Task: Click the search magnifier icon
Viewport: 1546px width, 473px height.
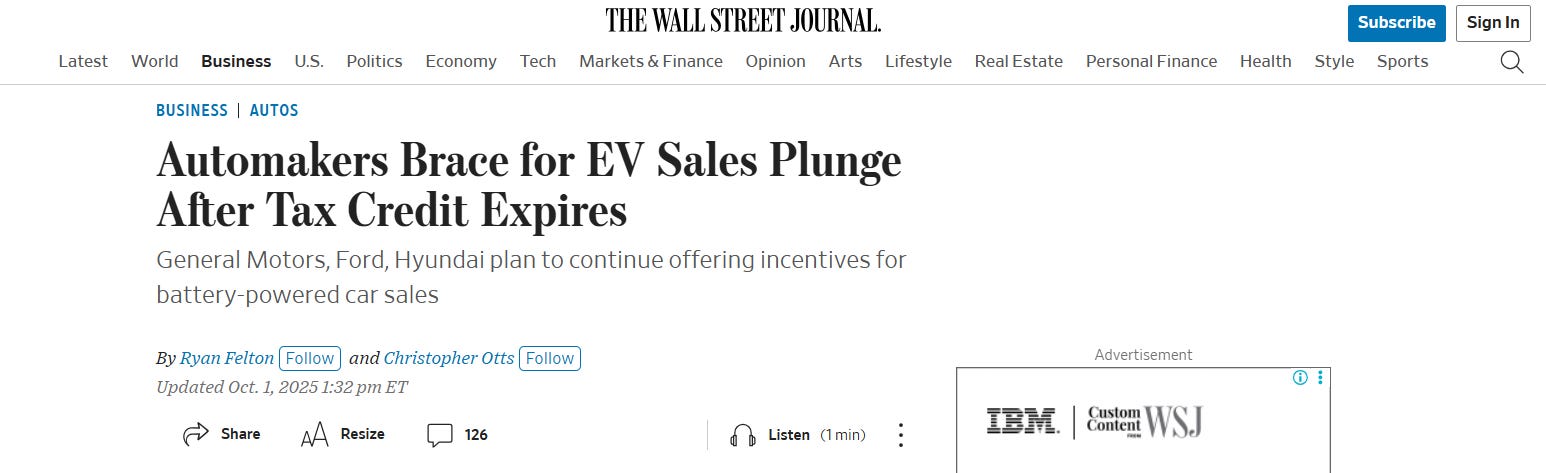Action: pos(1511,62)
